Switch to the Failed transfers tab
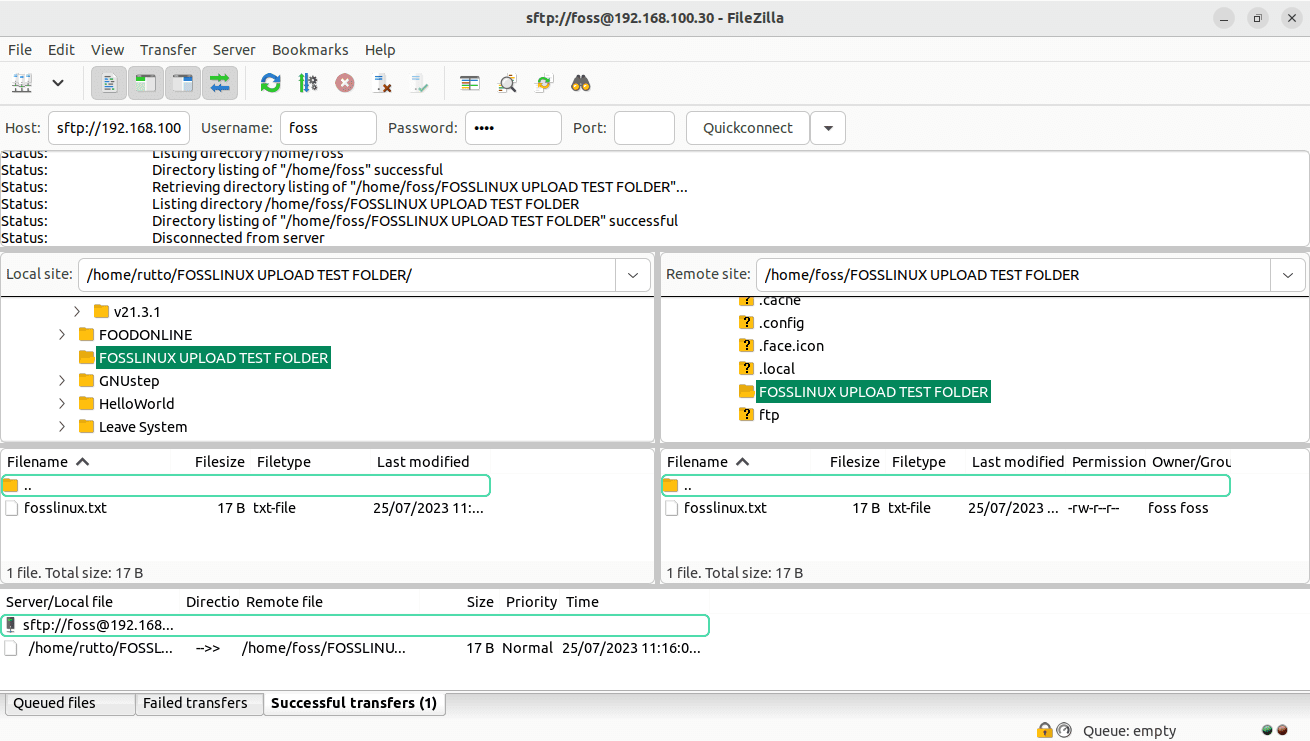This screenshot has width=1310, height=741. 199,703
